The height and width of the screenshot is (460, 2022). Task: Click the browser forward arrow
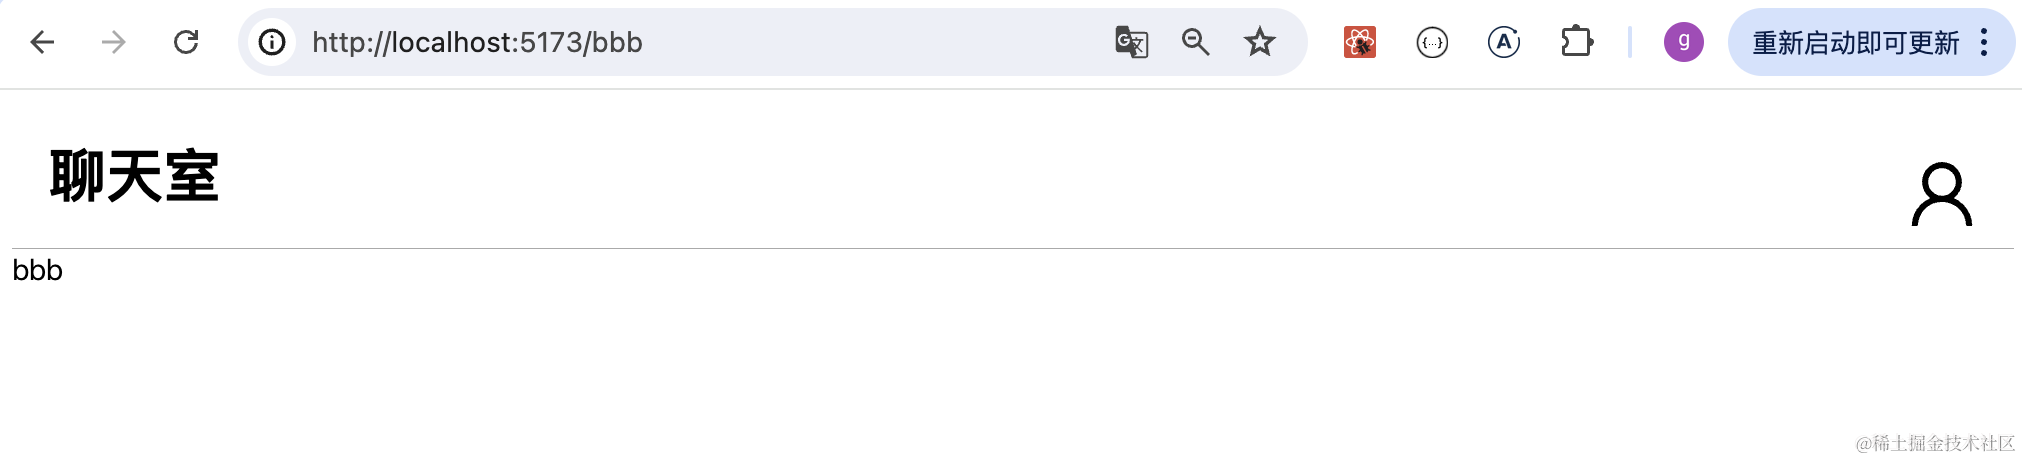click(114, 42)
